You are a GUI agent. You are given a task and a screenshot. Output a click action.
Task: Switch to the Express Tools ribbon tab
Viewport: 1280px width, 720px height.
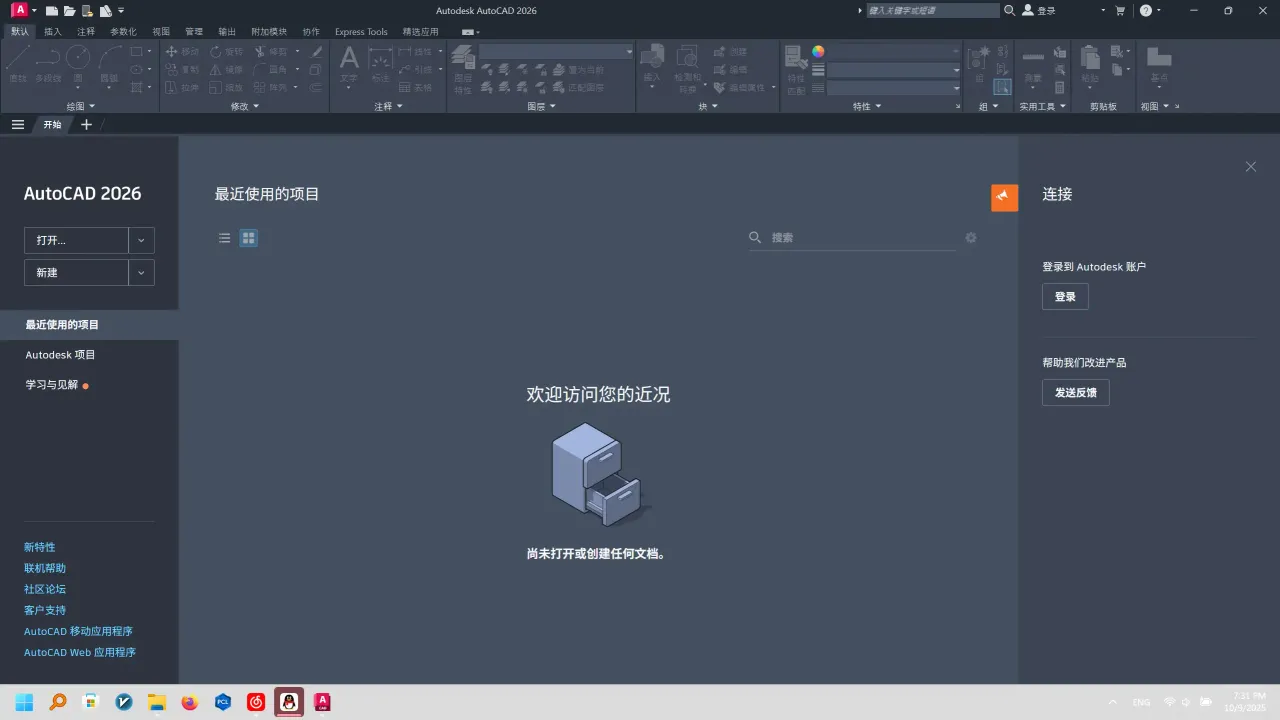click(361, 32)
